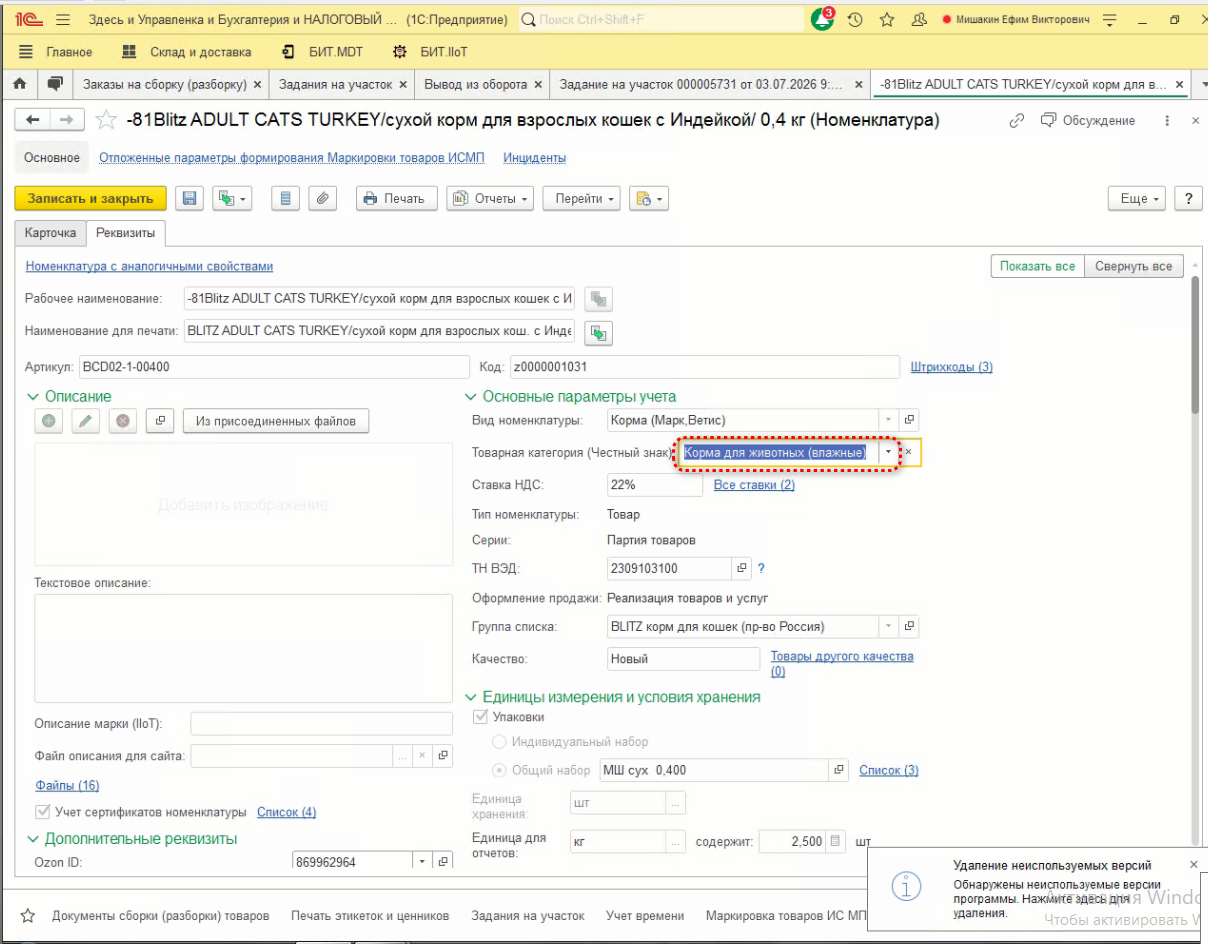1208x944 pixels.
Task: Open Файлы (16) link
Action: pos(67,786)
